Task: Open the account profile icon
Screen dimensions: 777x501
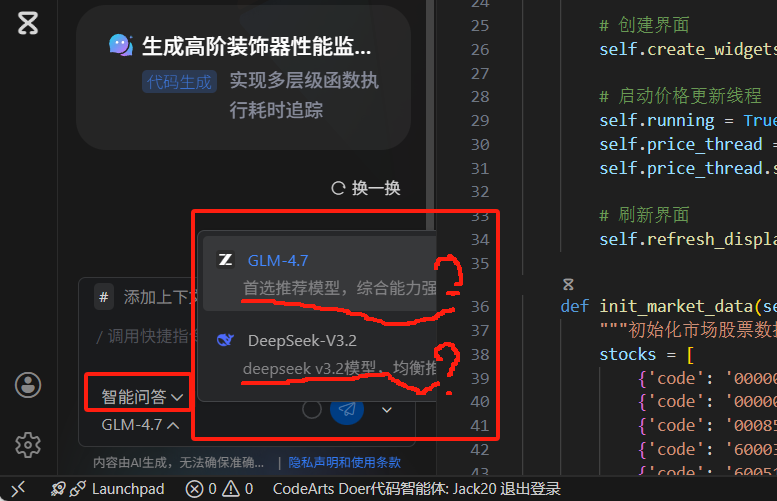Action: [28, 385]
